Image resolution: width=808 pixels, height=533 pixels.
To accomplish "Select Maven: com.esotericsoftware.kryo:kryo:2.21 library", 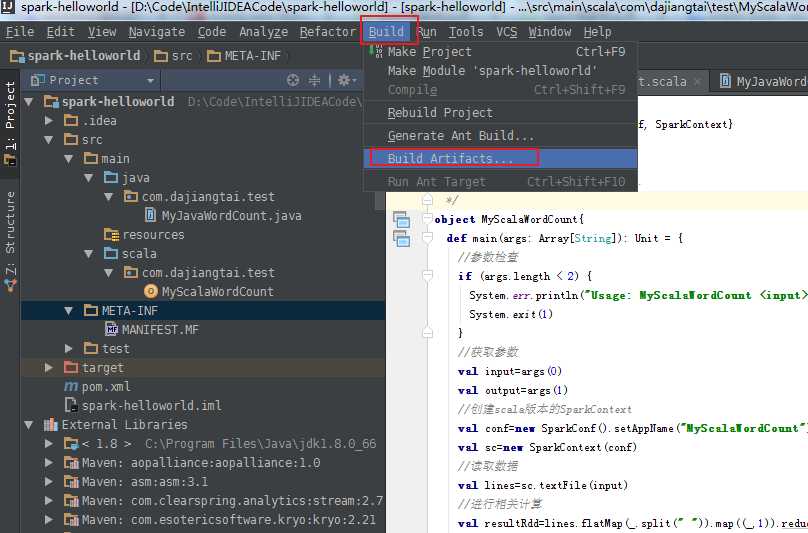I will click(x=229, y=520).
